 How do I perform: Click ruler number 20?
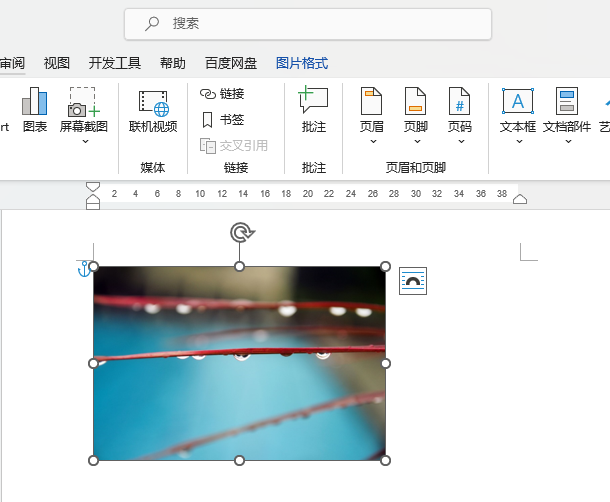(x=308, y=193)
